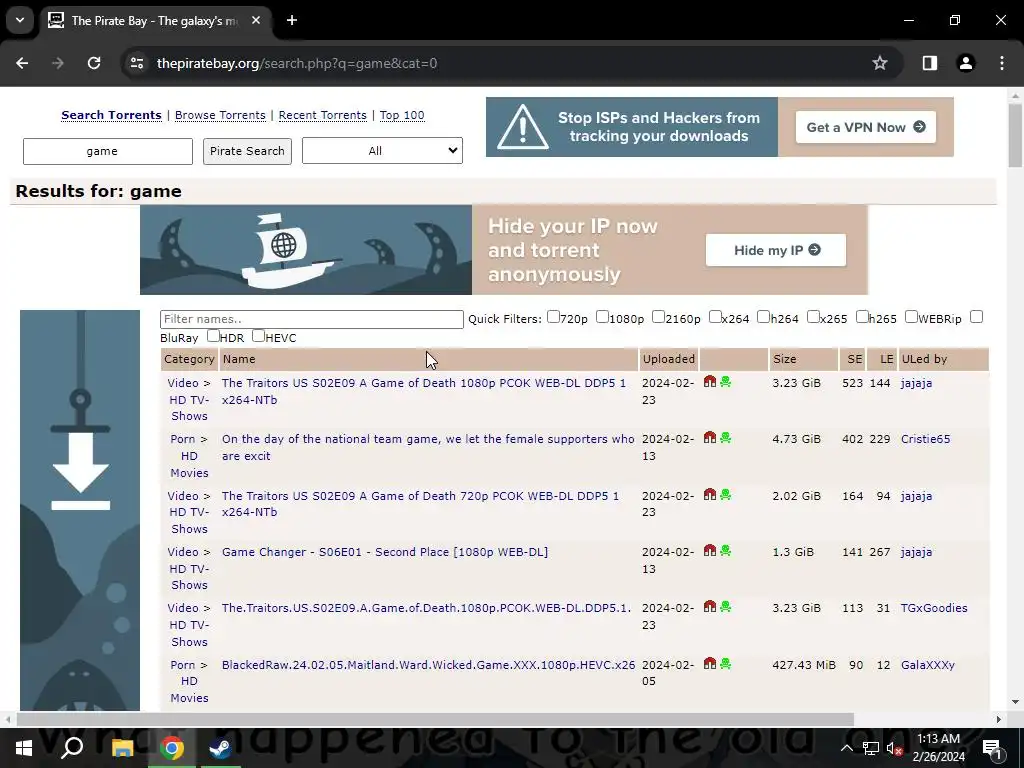Open Search Torrents menu link
Screen dimensions: 1024x768
(111, 115)
